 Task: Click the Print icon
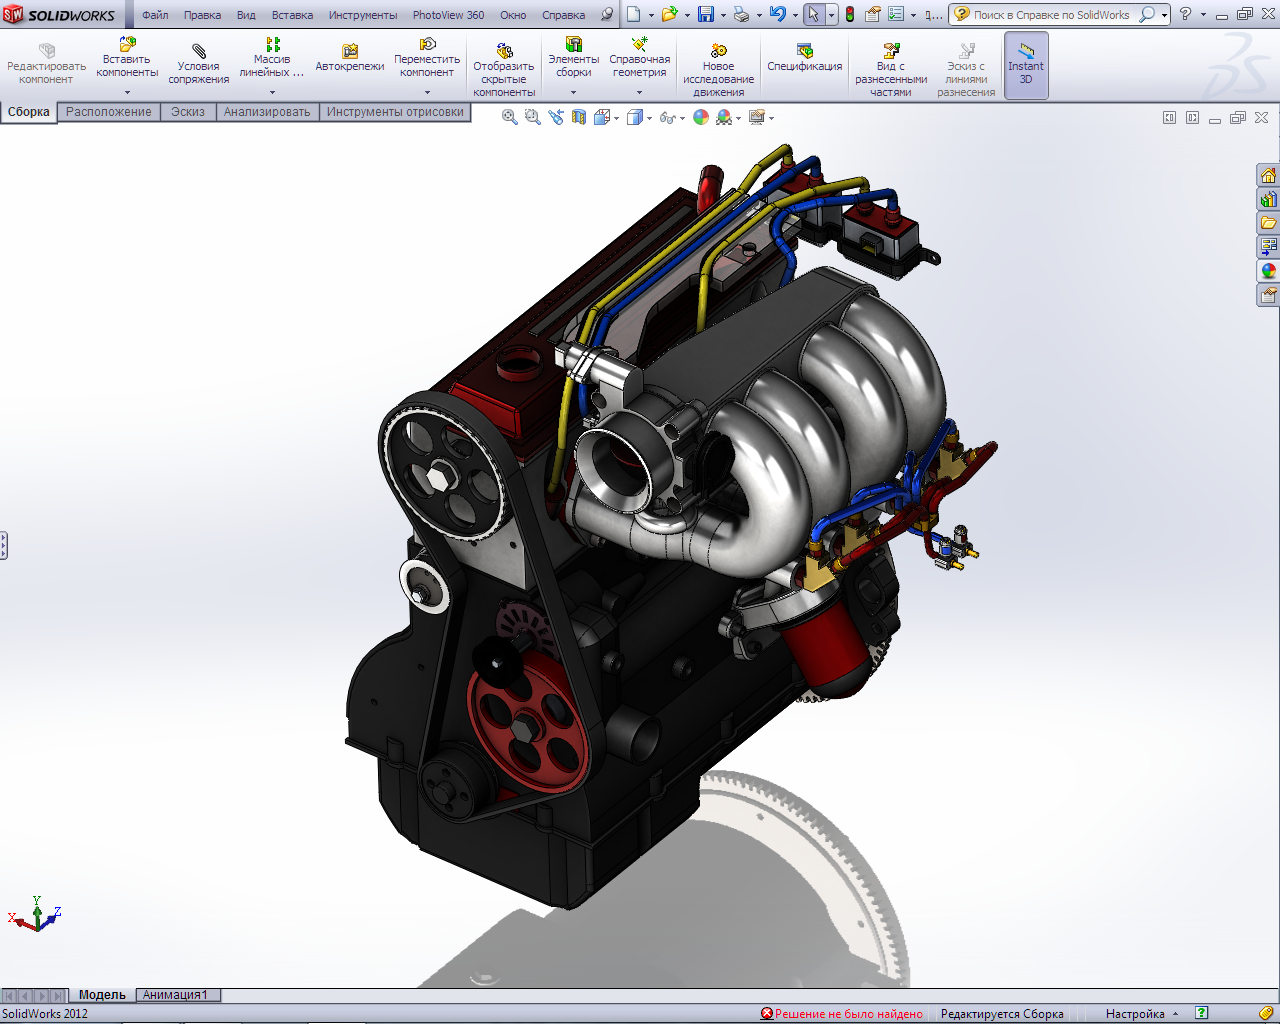point(741,14)
